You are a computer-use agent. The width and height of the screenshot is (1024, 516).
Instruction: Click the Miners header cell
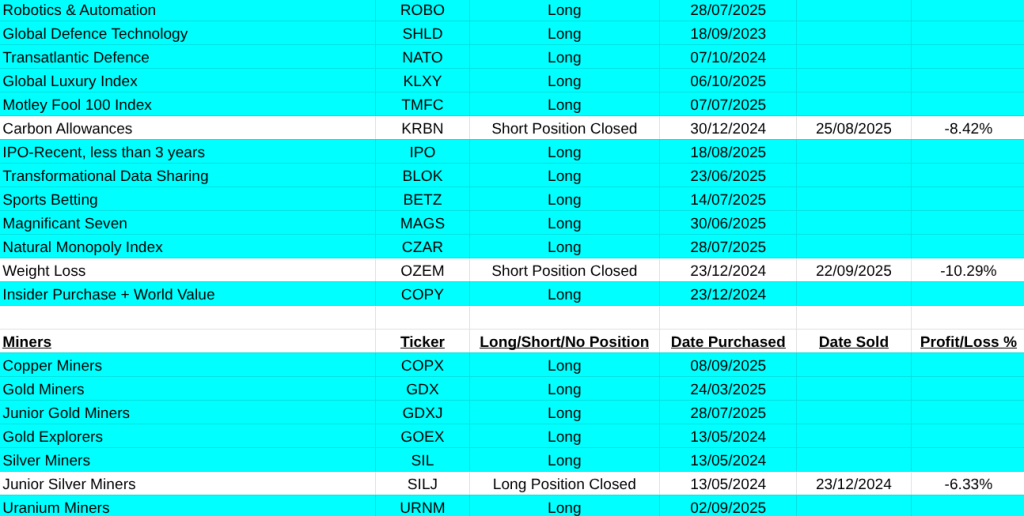tap(27, 342)
